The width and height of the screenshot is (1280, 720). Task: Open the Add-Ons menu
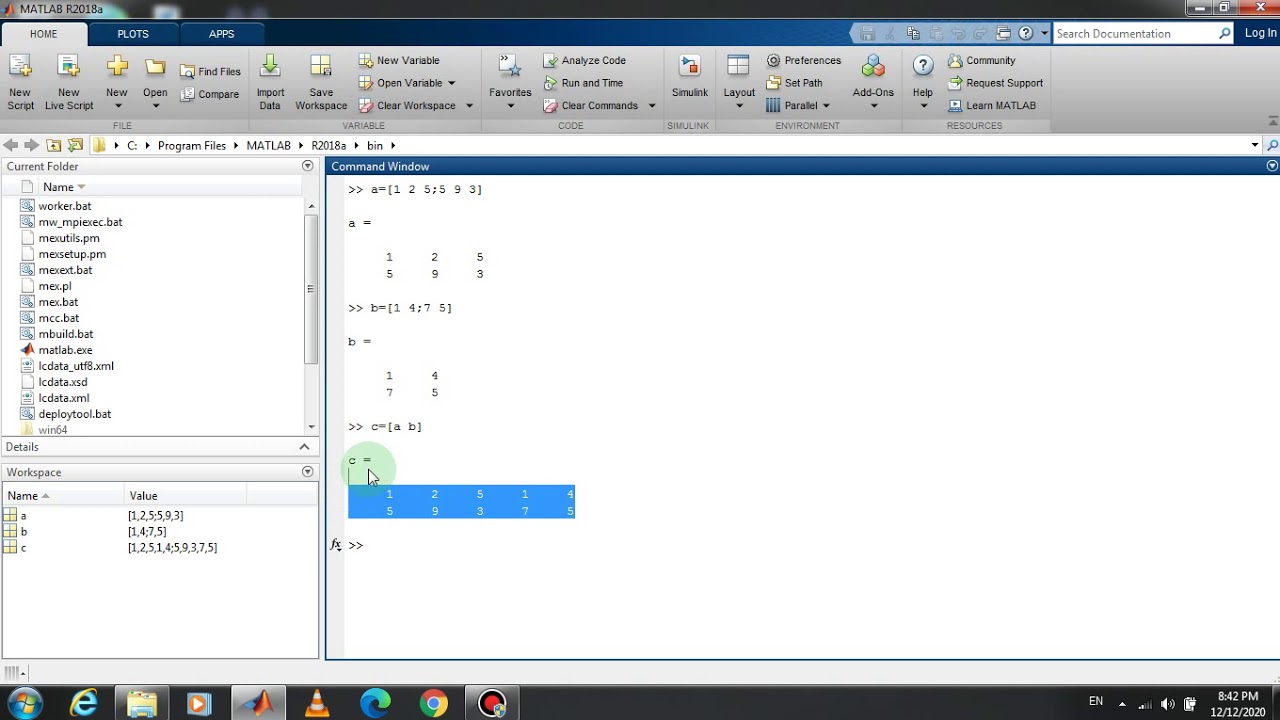(873, 82)
